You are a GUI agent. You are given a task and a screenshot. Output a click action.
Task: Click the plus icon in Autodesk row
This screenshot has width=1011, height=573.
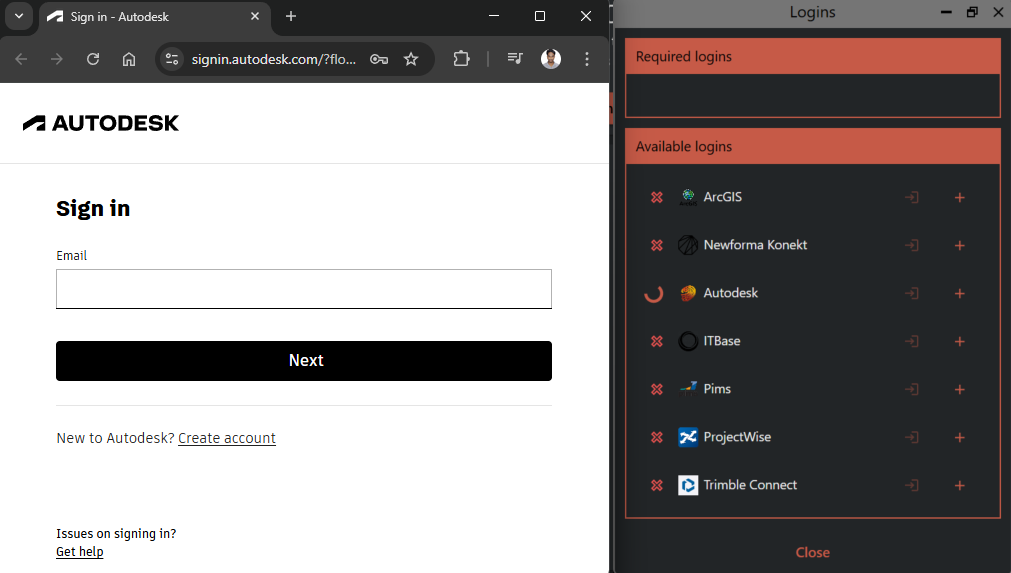click(959, 293)
